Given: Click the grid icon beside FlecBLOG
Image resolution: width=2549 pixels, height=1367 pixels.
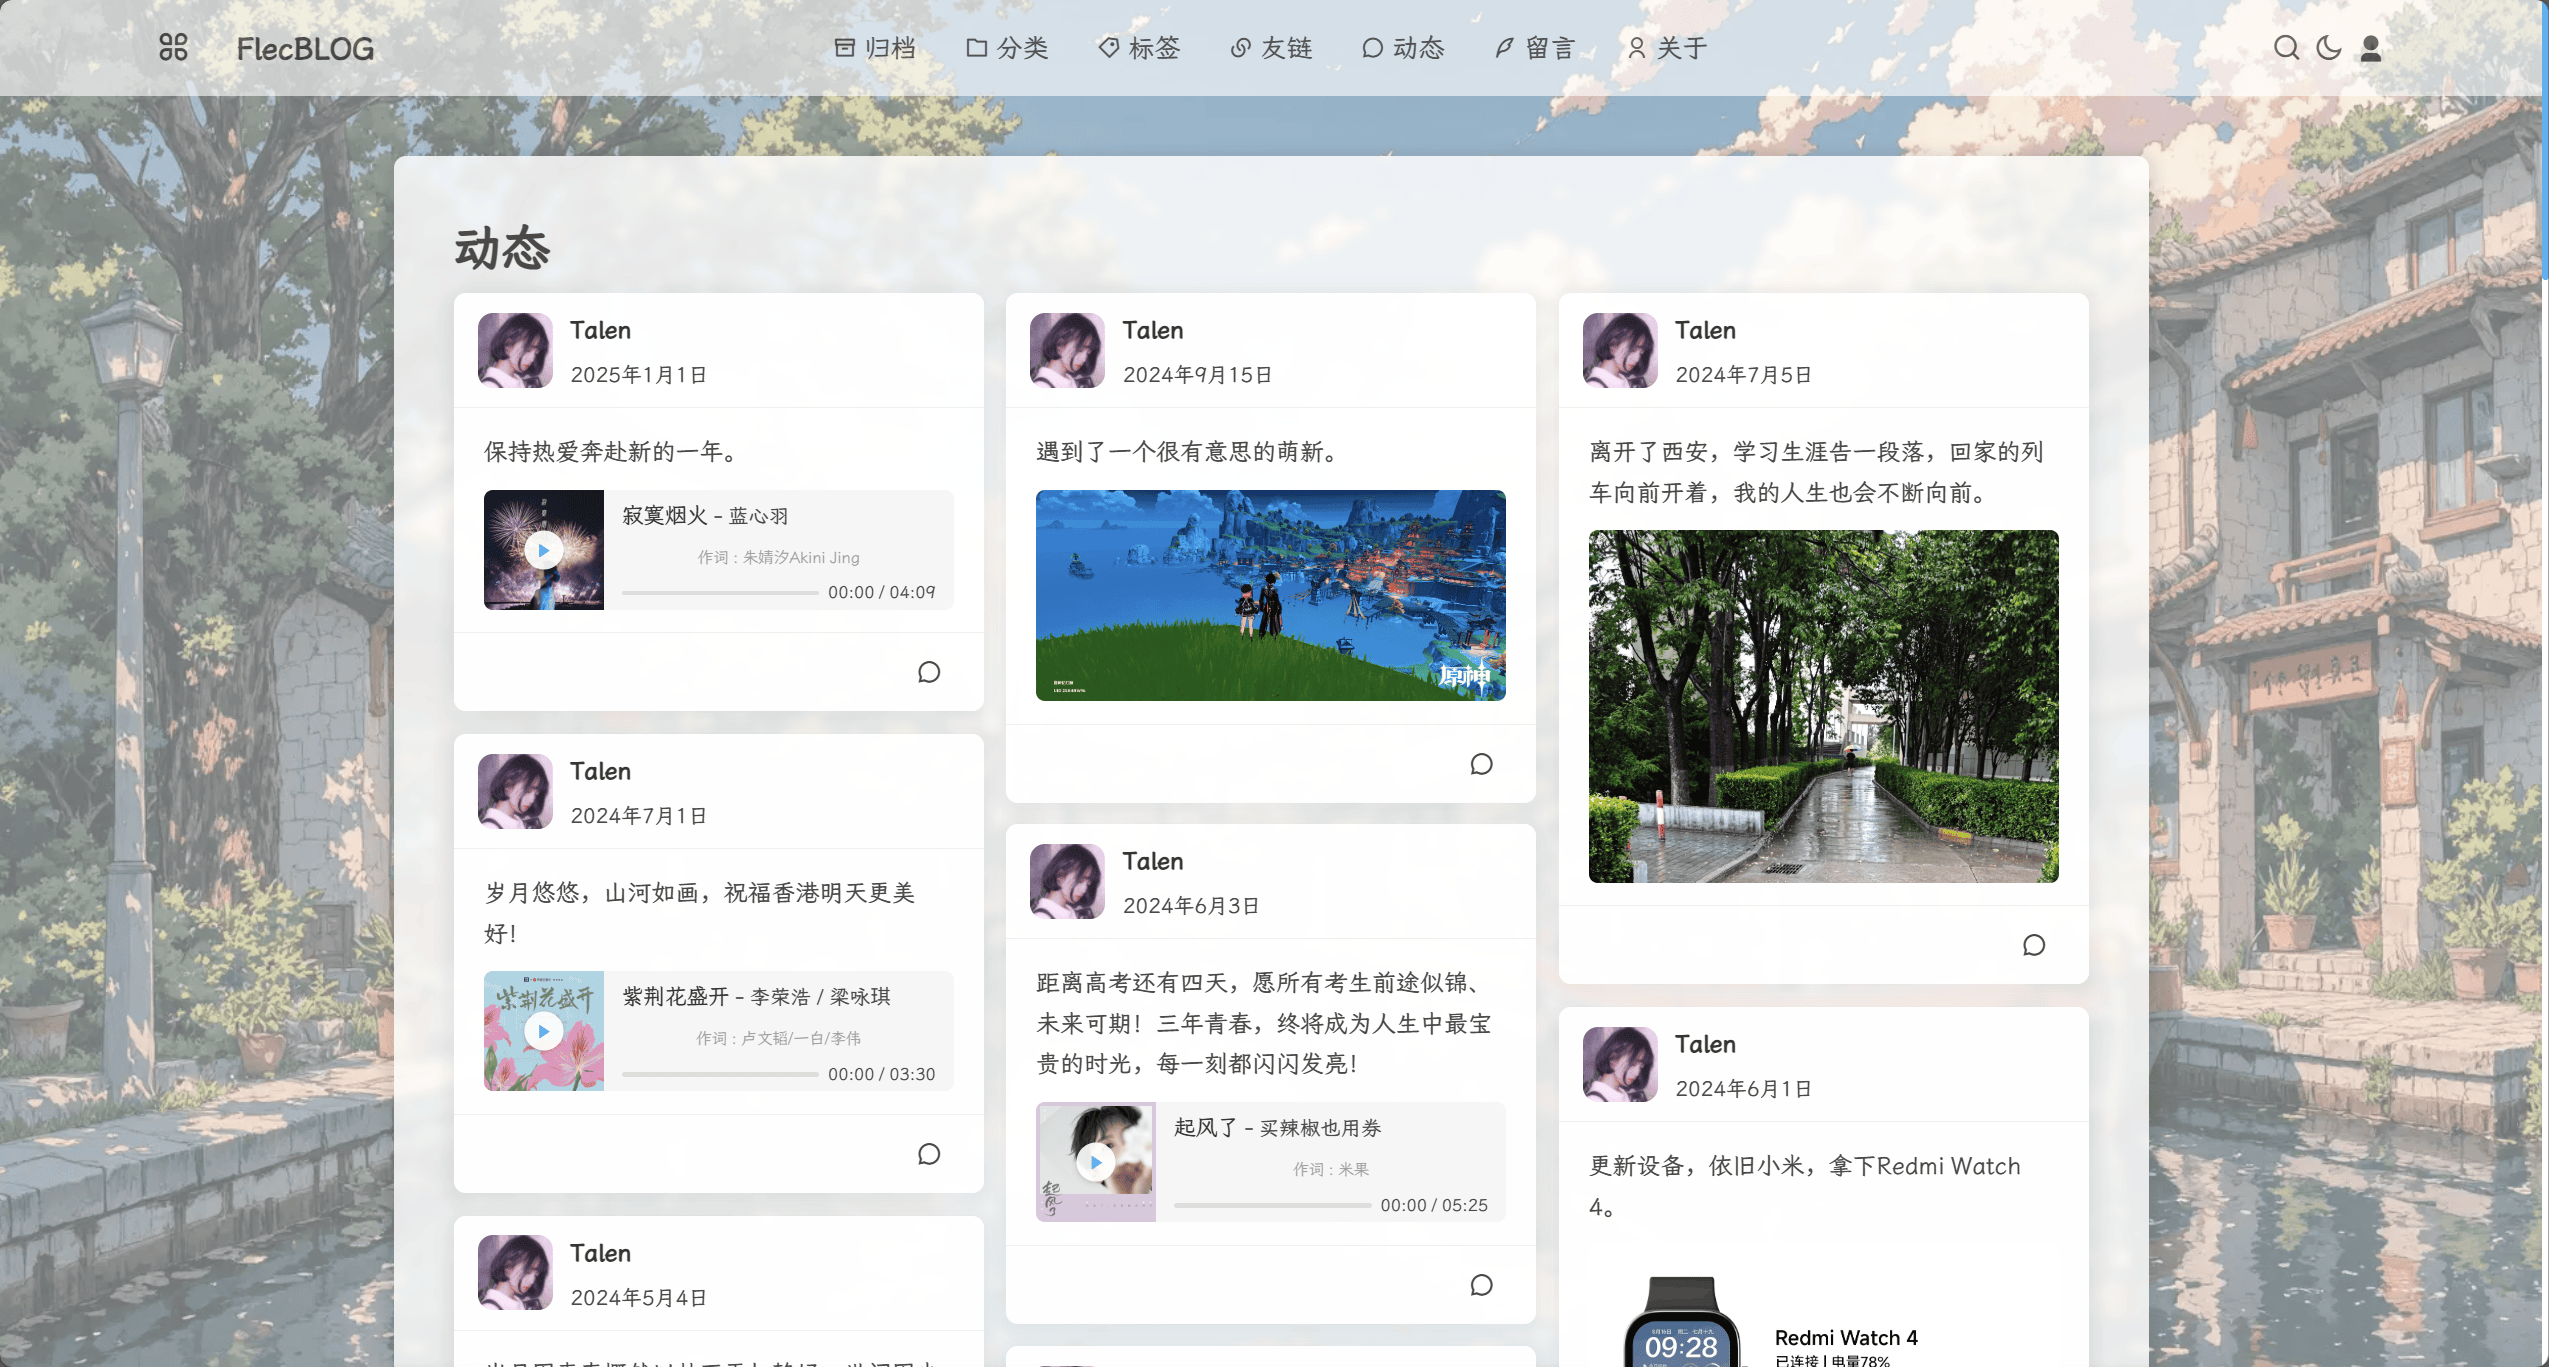Looking at the screenshot, I should [172, 46].
